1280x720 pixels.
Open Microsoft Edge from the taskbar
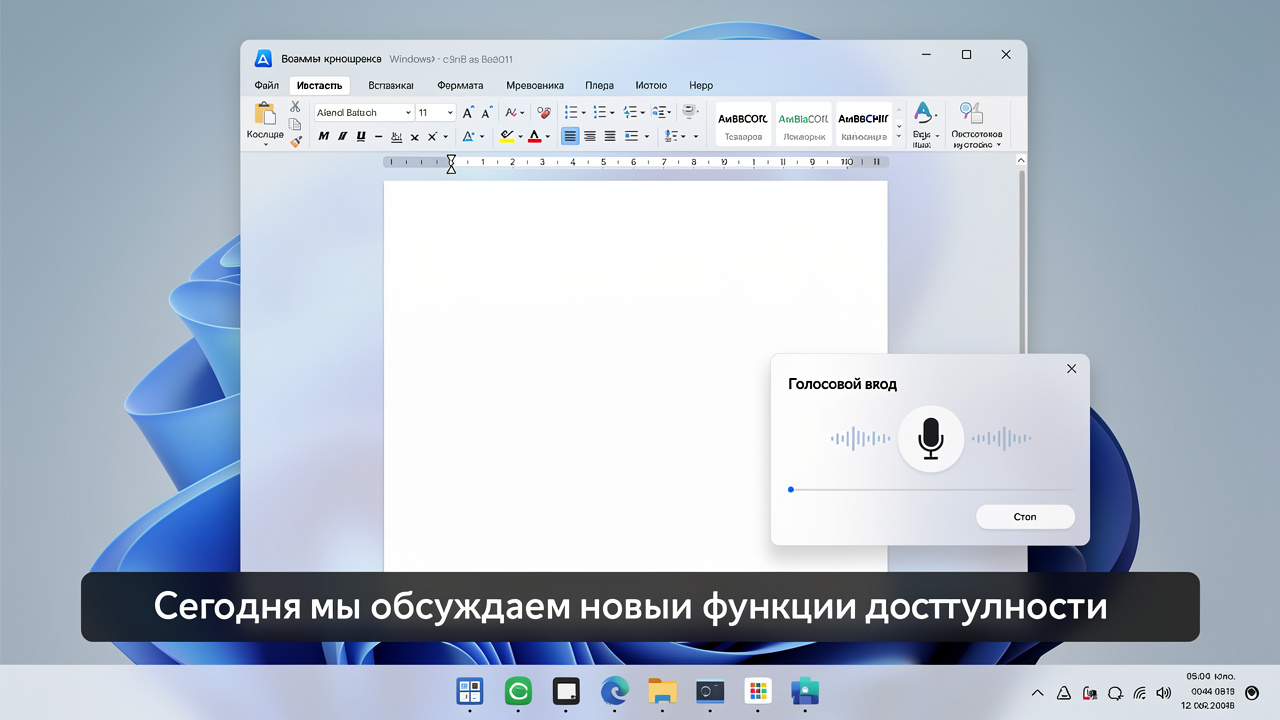click(x=615, y=691)
